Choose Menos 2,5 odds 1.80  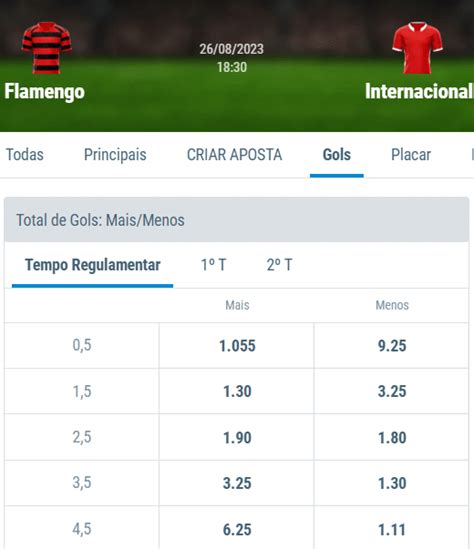coord(391,438)
